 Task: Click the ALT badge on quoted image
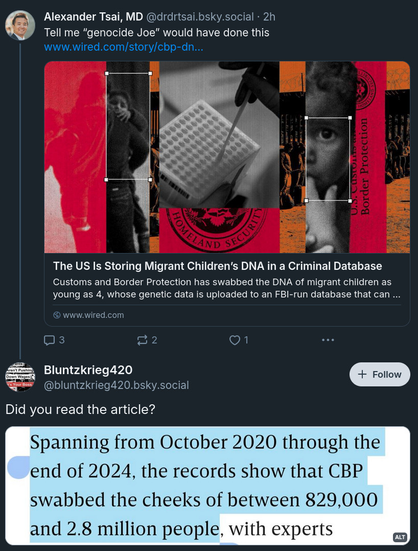click(400, 537)
